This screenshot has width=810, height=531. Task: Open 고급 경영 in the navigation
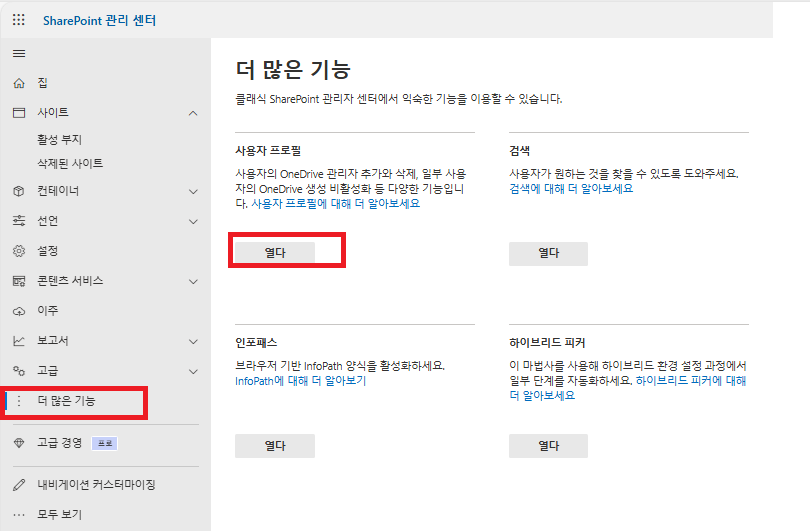(59, 443)
